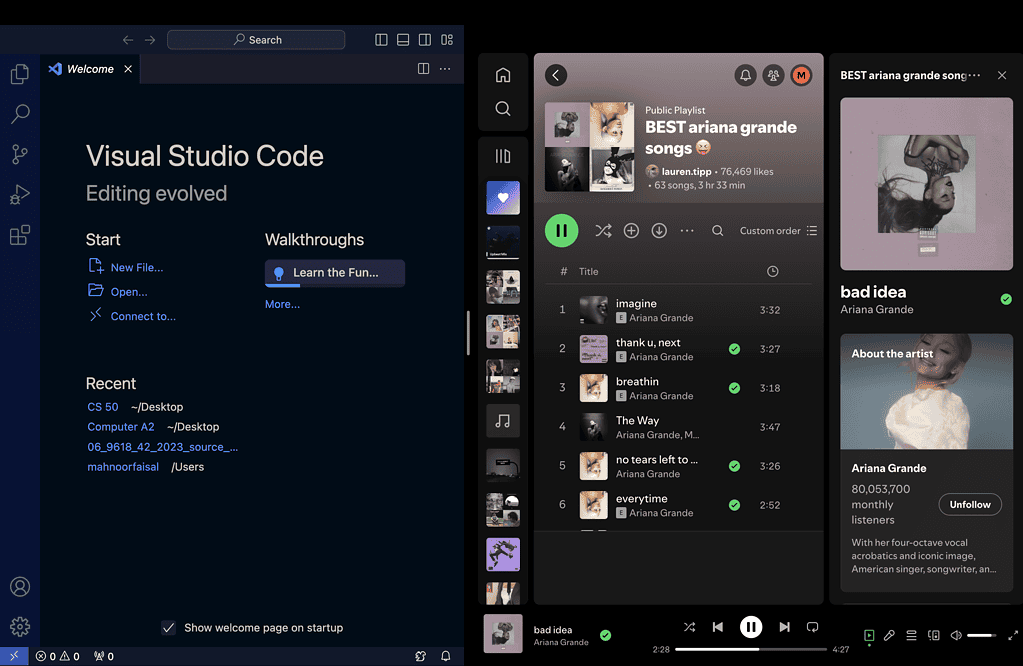Click the Spotify Home icon
The image size is (1023, 666).
click(x=503, y=75)
